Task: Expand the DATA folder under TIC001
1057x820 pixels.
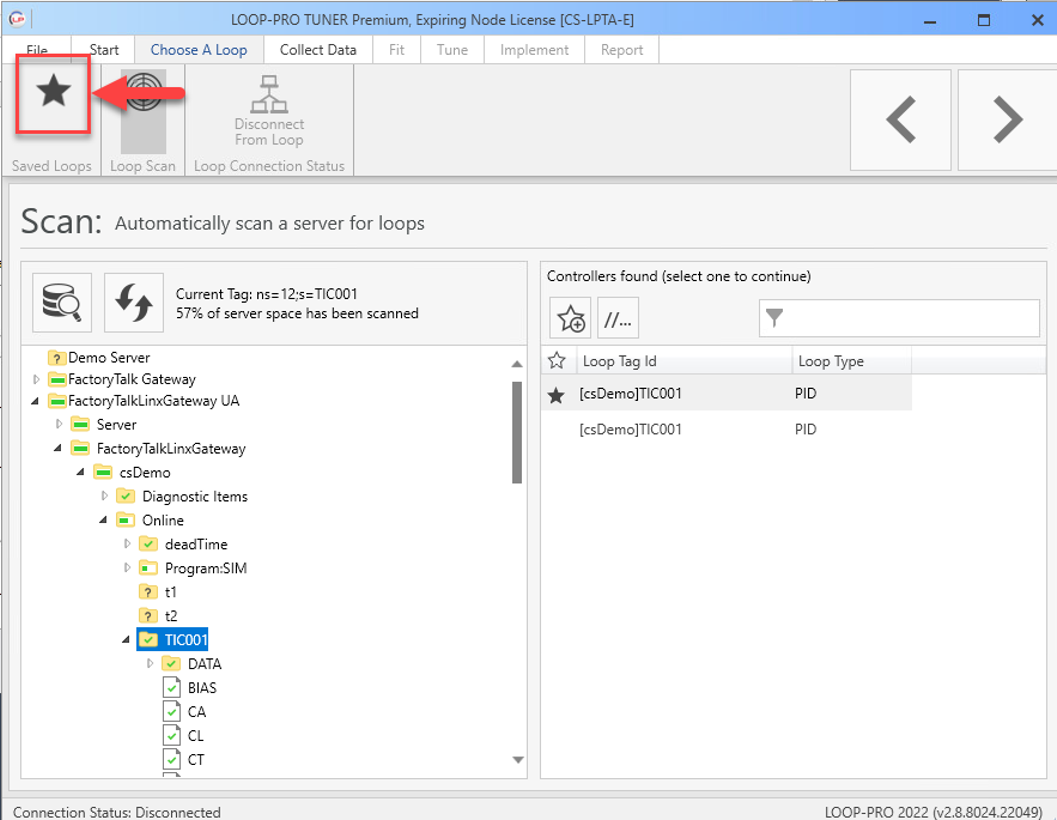Action: coord(150,664)
